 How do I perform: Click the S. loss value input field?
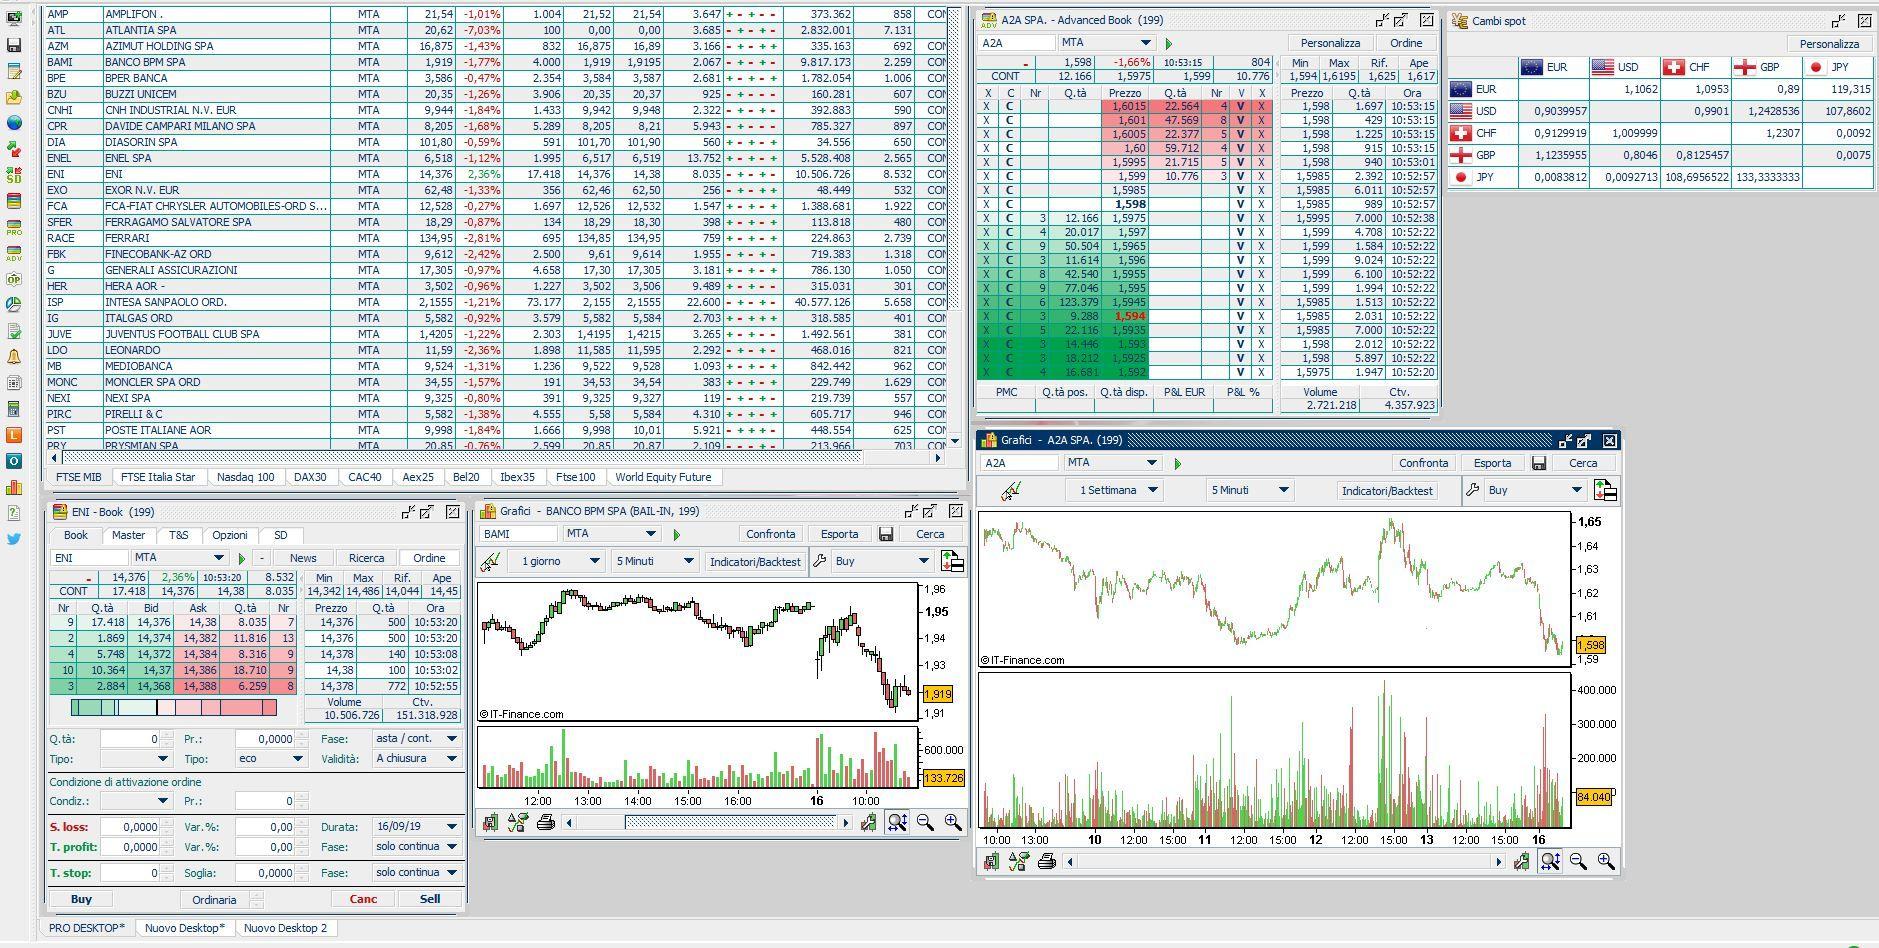tap(129, 827)
